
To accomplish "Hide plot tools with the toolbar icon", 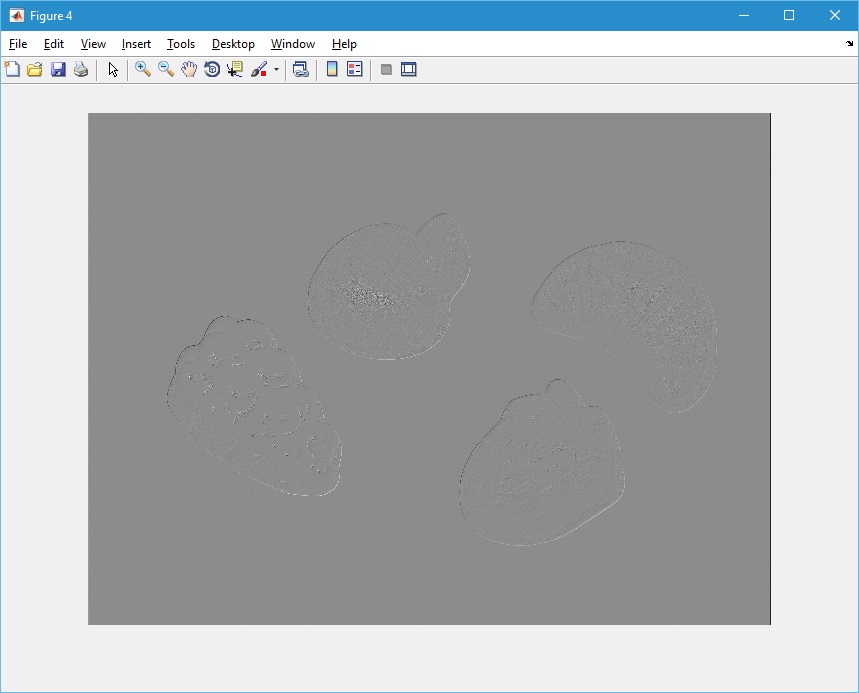I will click(x=386, y=69).
